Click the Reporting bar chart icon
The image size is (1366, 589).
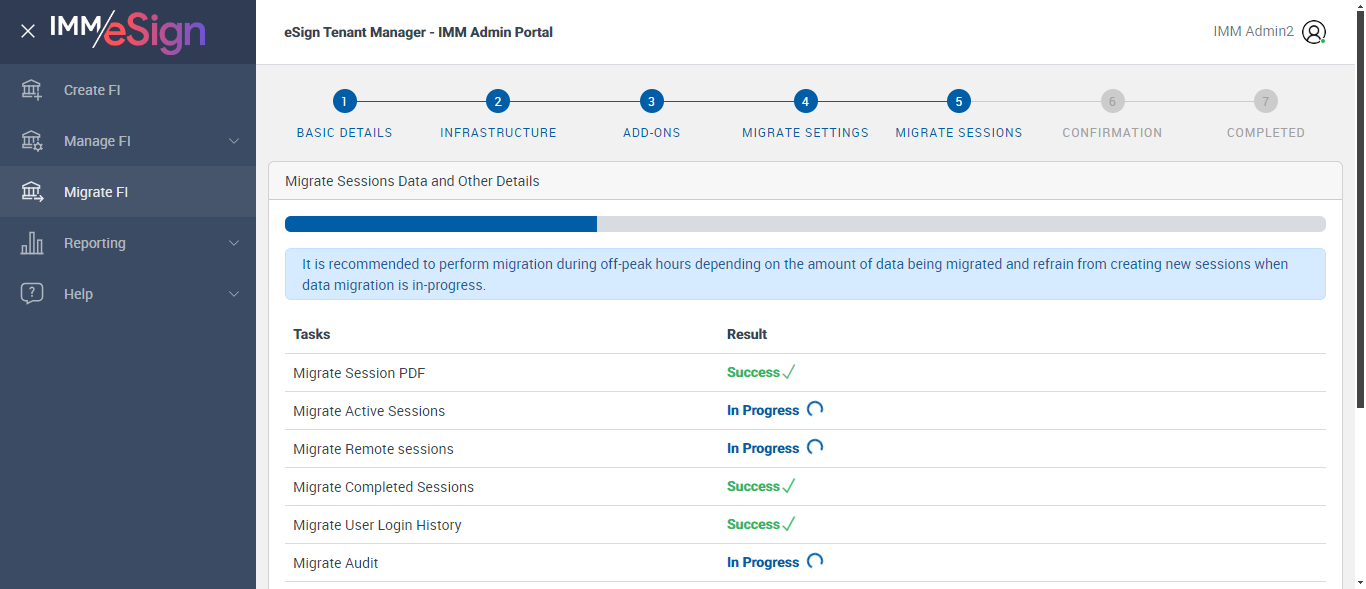(x=32, y=243)
